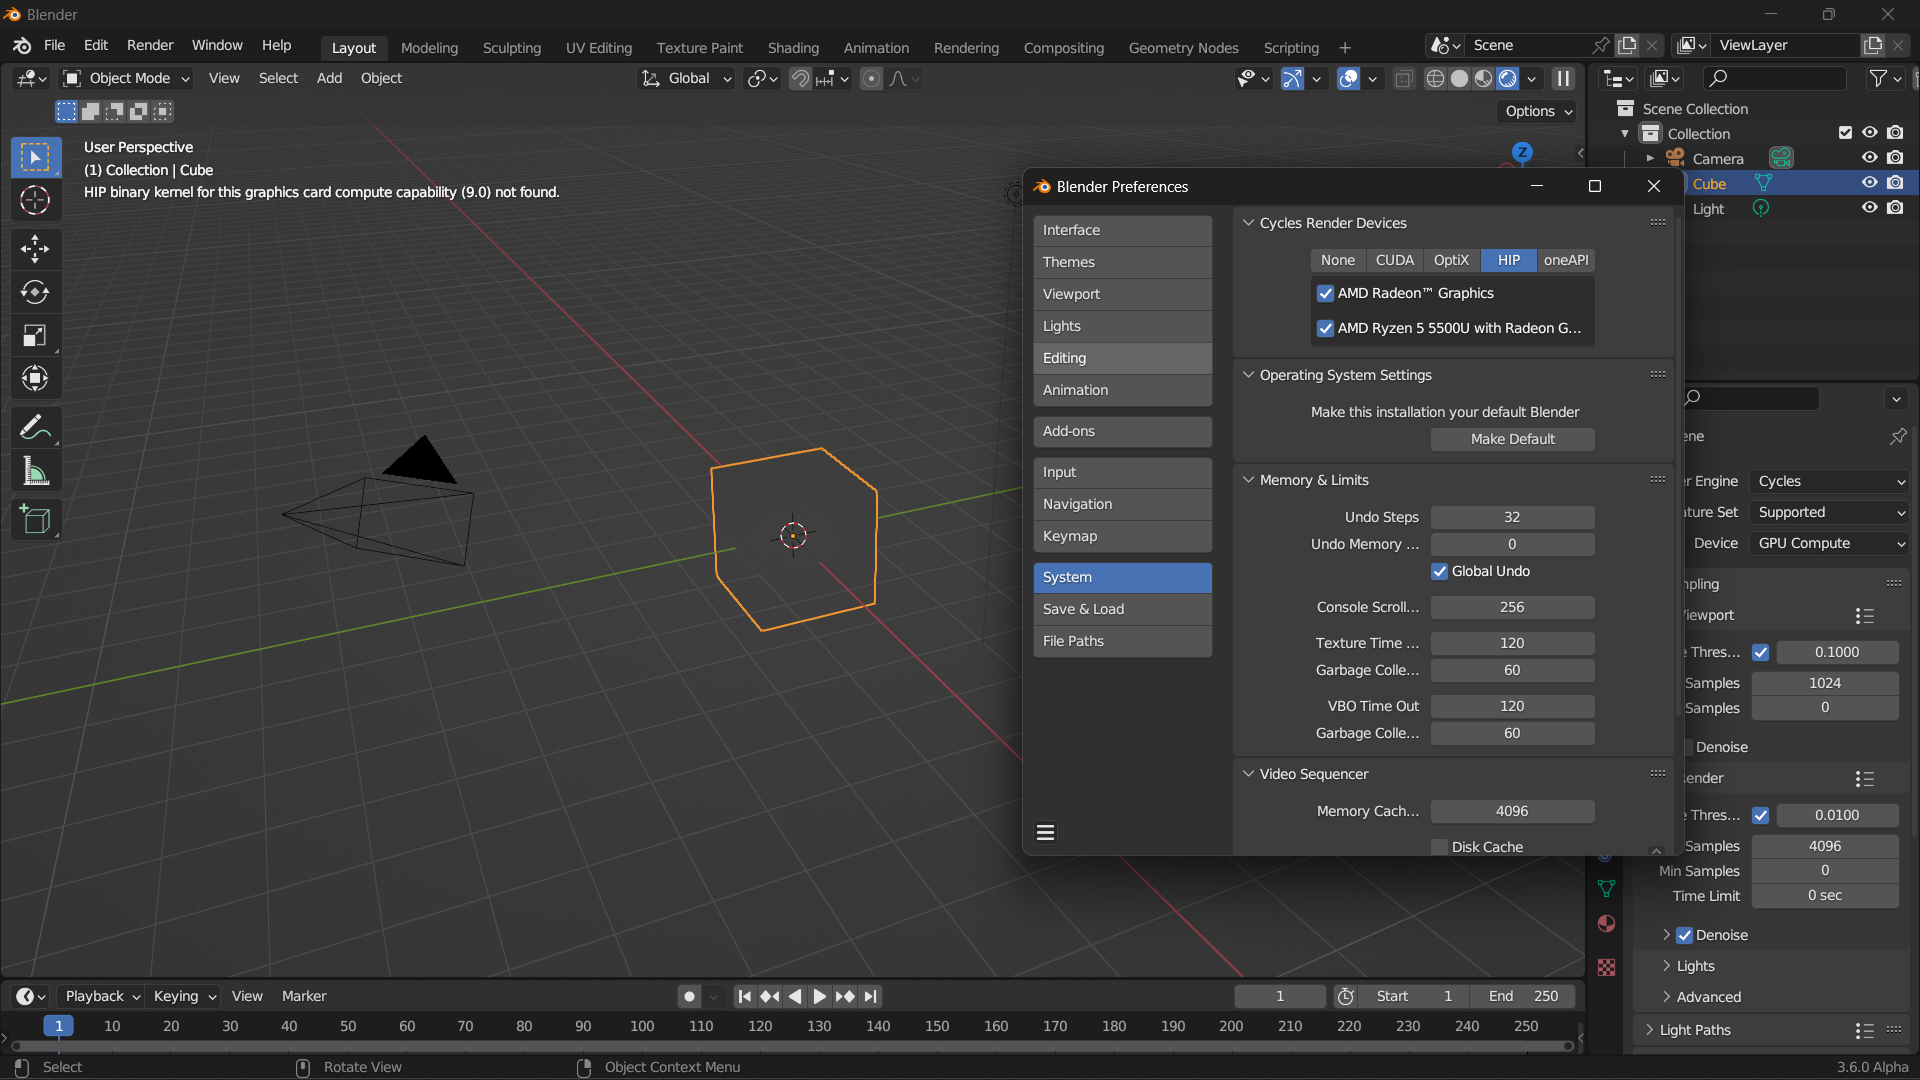Activate the Scale tool
The width and height of the screenshot is (1920, 1080).
click(35, 335)
